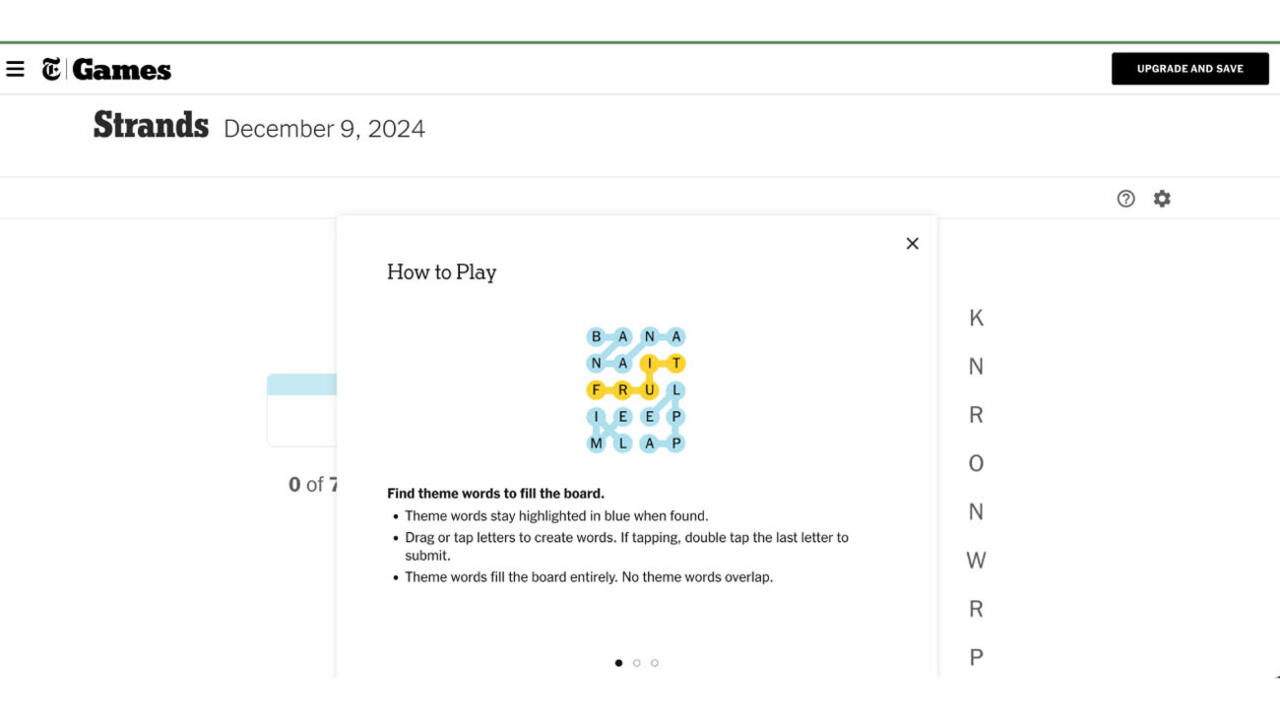The height and width of the screenshot is (719, 1280).
Task: Click the Upgrade and Save button
Action: pyautogui.click(x=1189, y=69)
